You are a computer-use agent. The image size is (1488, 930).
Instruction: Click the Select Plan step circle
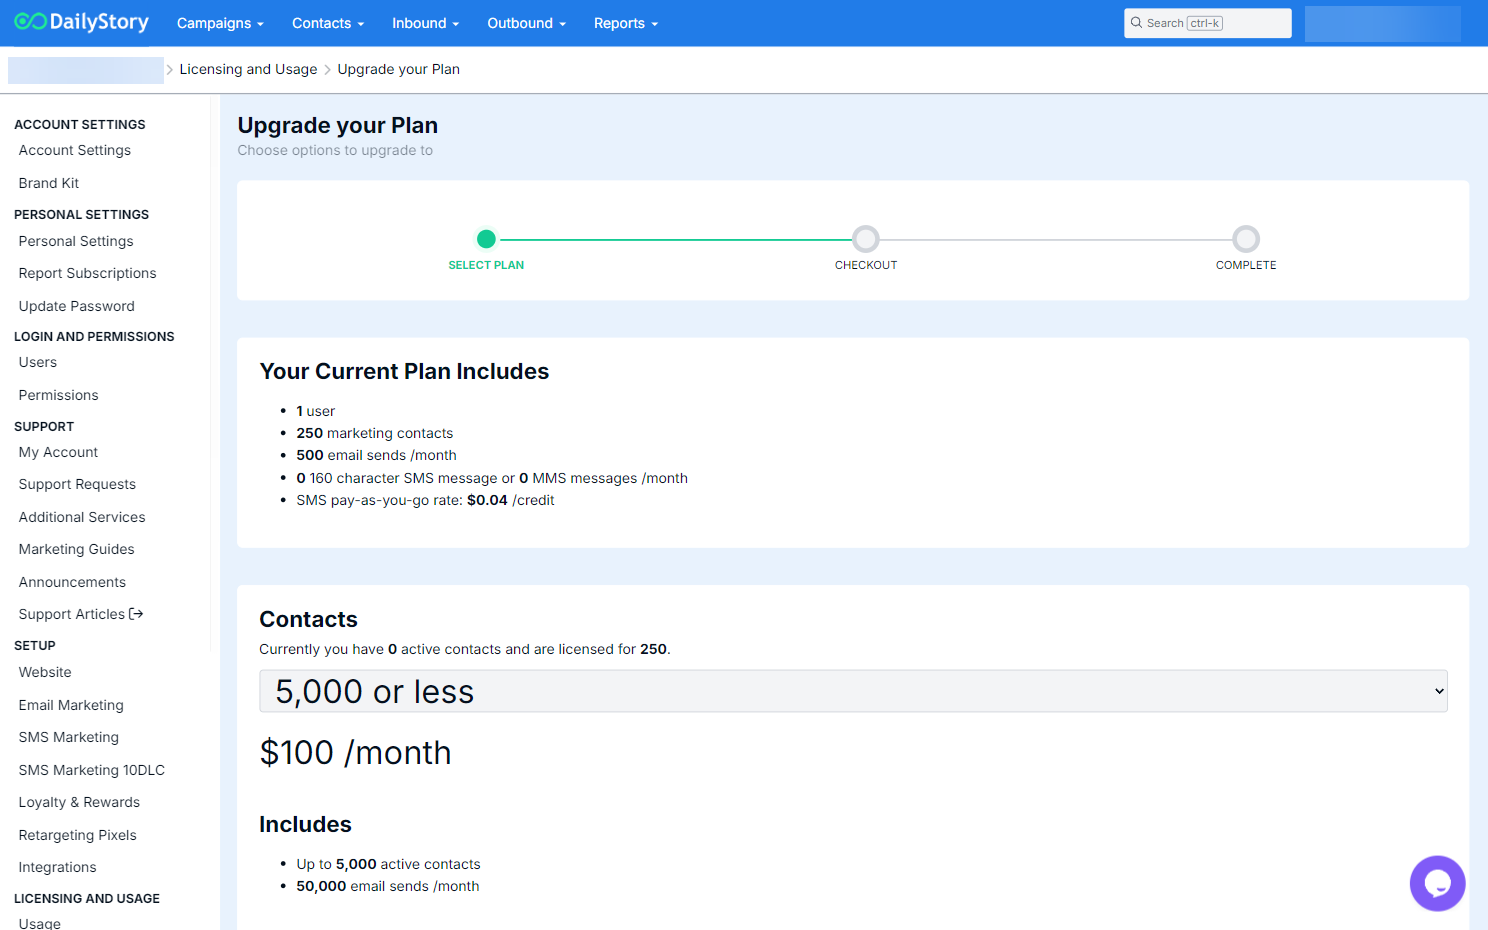[486, 239]
